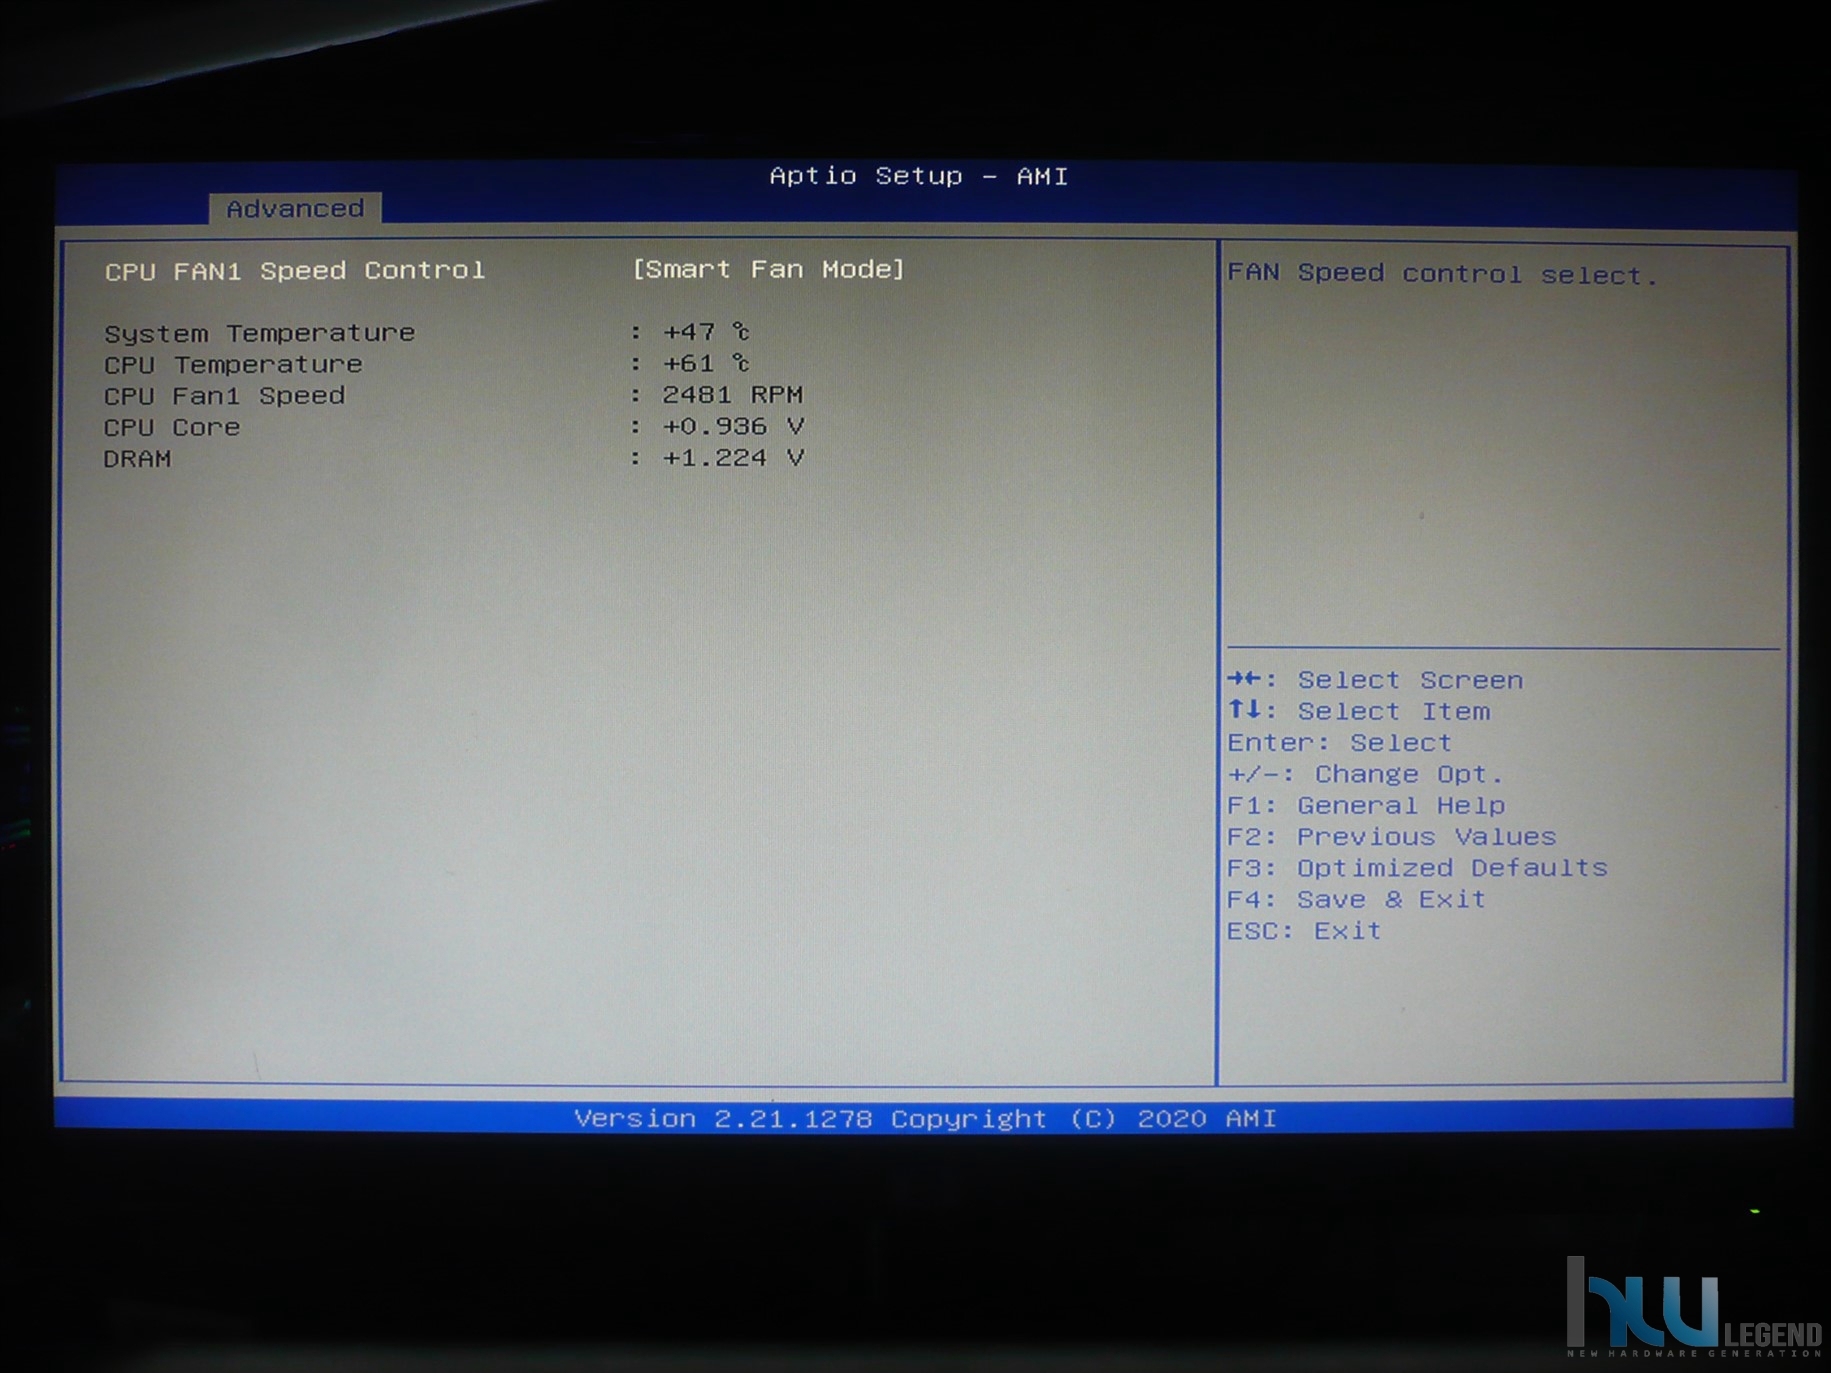Click the +0.936 V CPU Core value
1831x1373 pixels.
(733, 426)
